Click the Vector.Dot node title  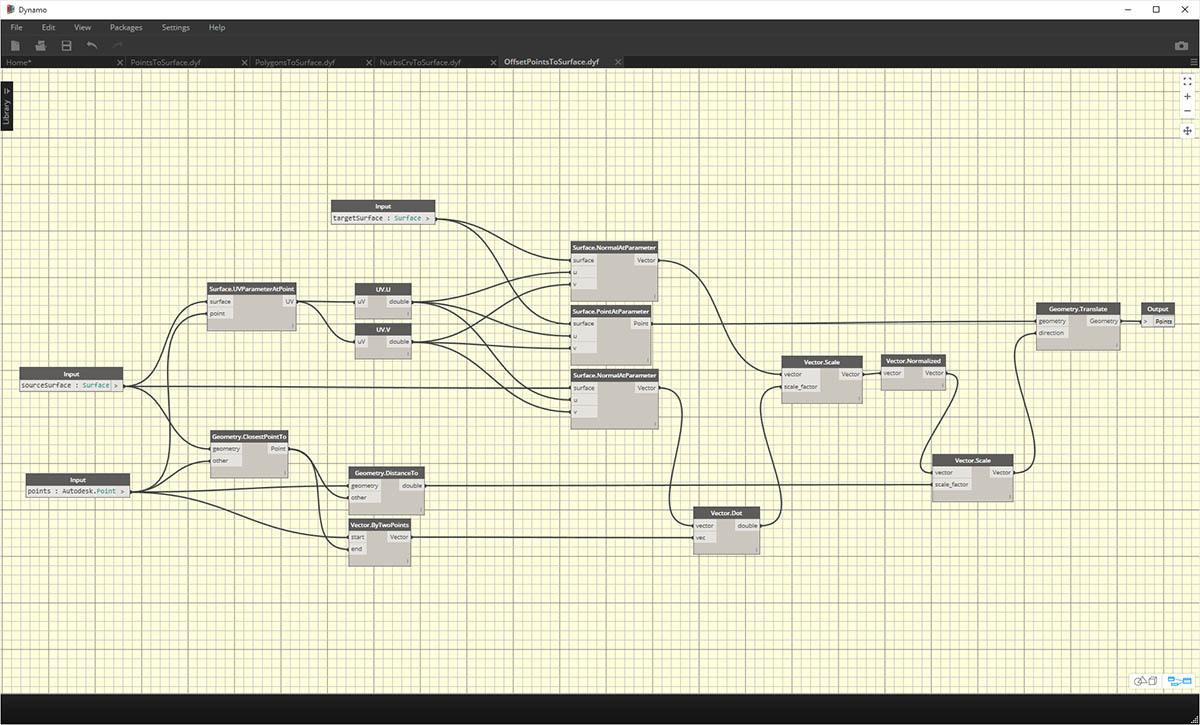tap(726, 513)
